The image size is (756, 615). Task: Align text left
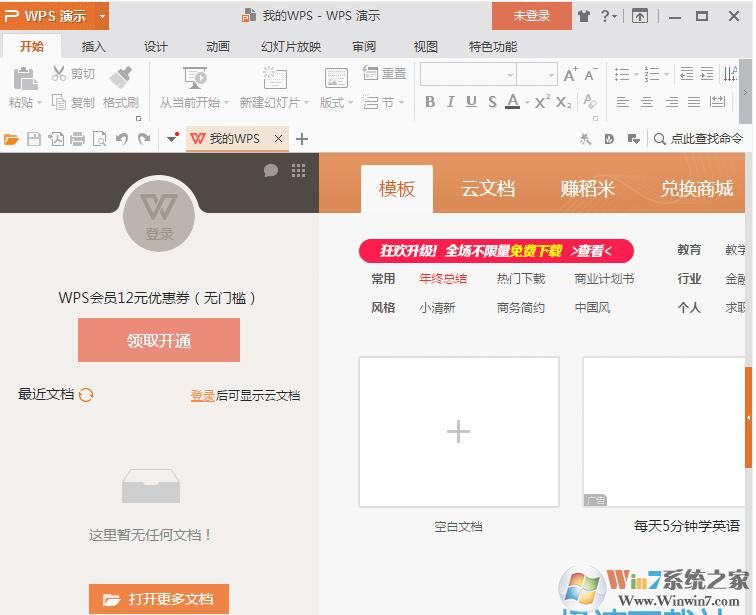[x=622, y=102]
